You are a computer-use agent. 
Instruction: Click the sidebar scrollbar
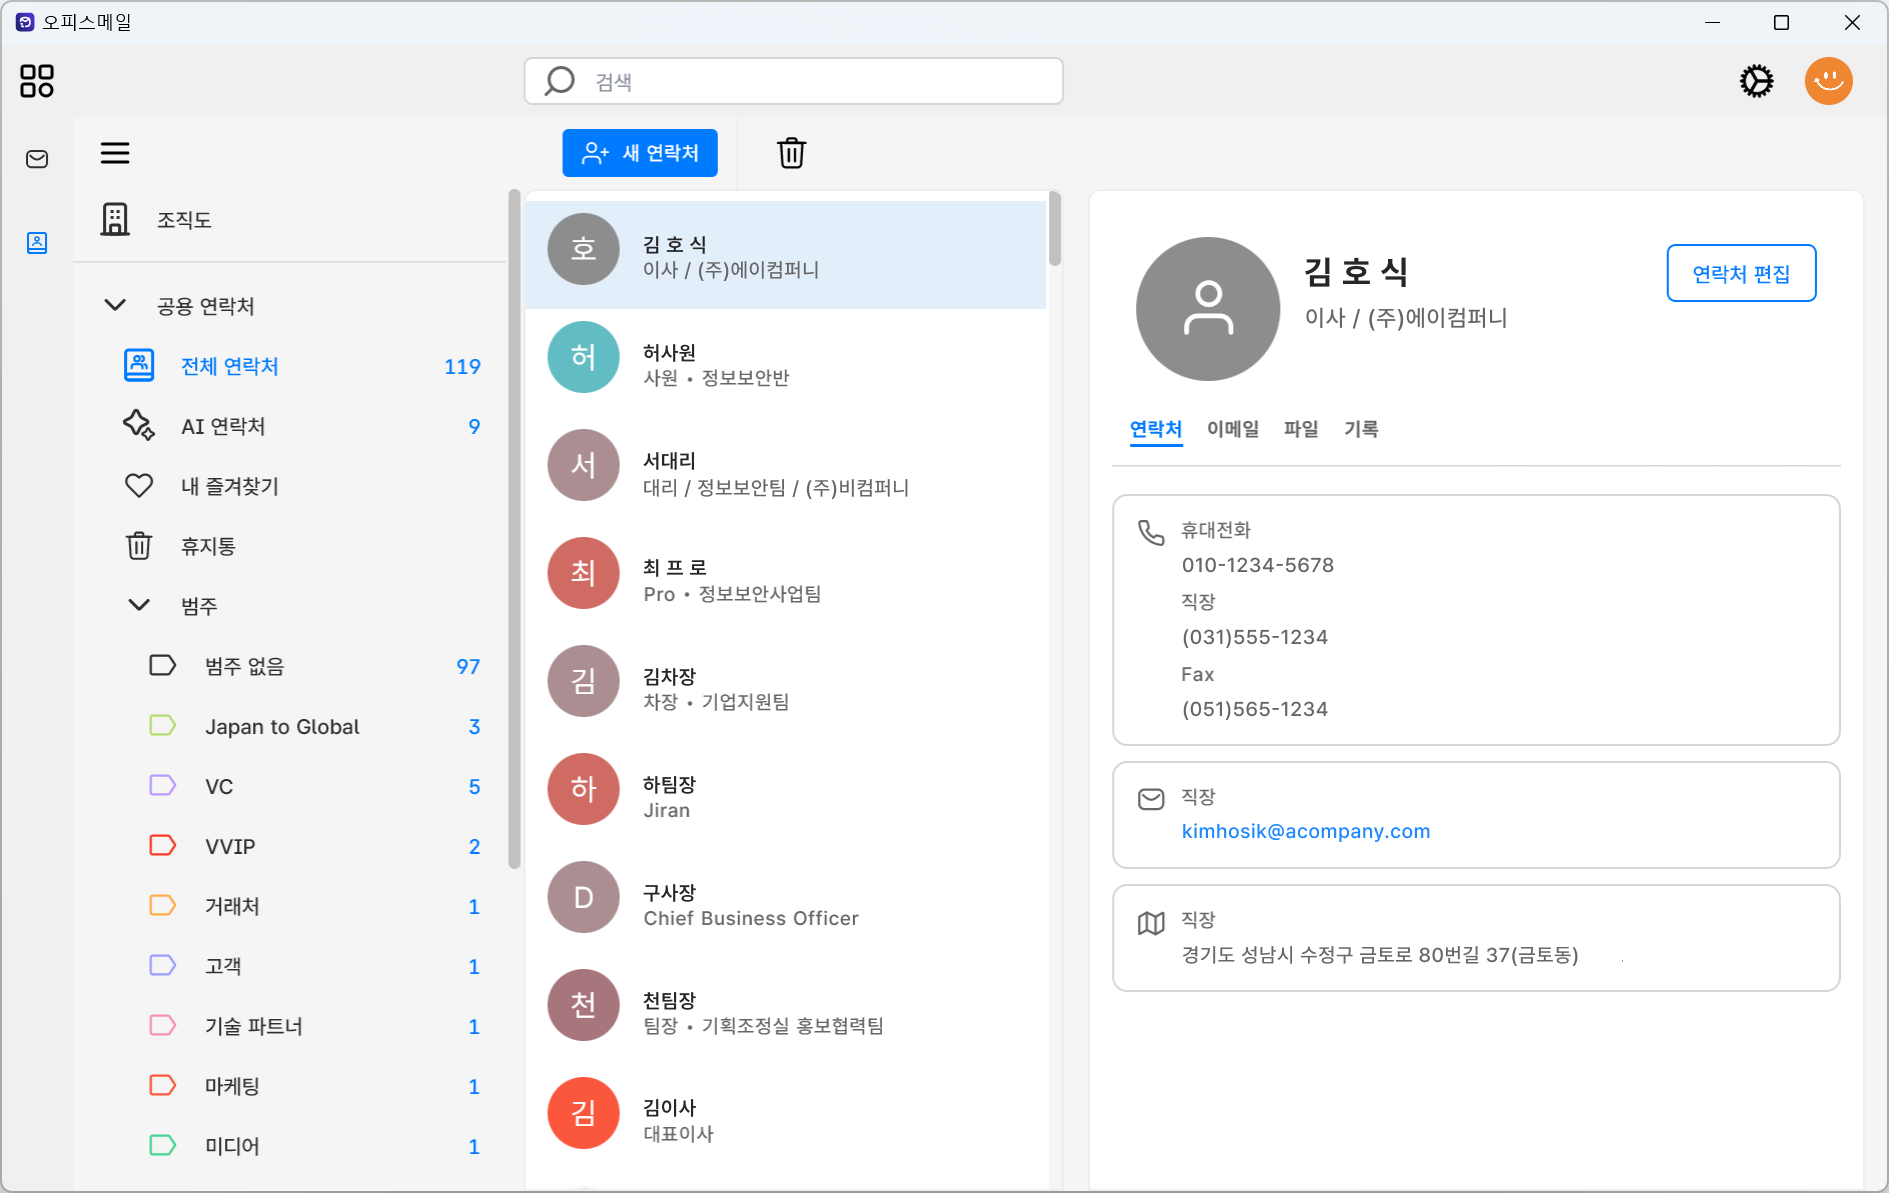click(x=515, y=529)
